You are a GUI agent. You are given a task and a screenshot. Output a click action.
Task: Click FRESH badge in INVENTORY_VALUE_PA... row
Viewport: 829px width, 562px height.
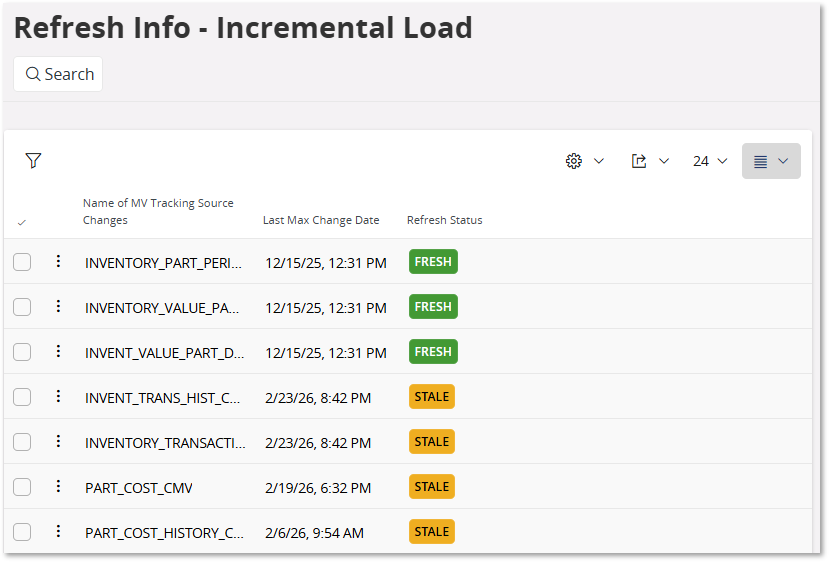click(x=433, y=306)
